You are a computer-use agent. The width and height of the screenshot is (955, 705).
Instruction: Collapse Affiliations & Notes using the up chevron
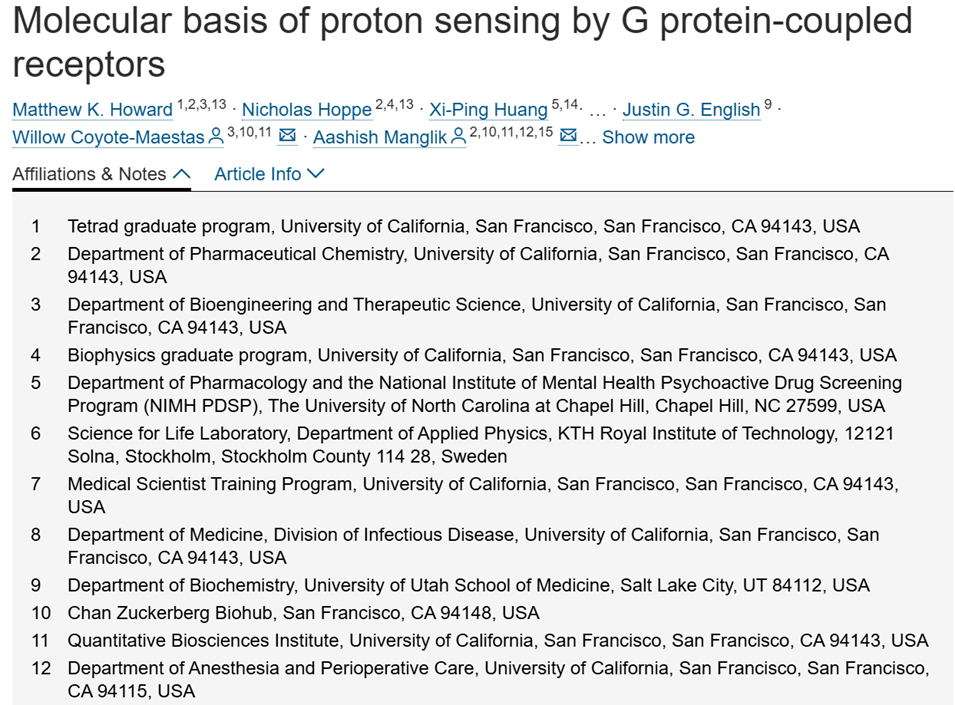click(x=181, y=174)
